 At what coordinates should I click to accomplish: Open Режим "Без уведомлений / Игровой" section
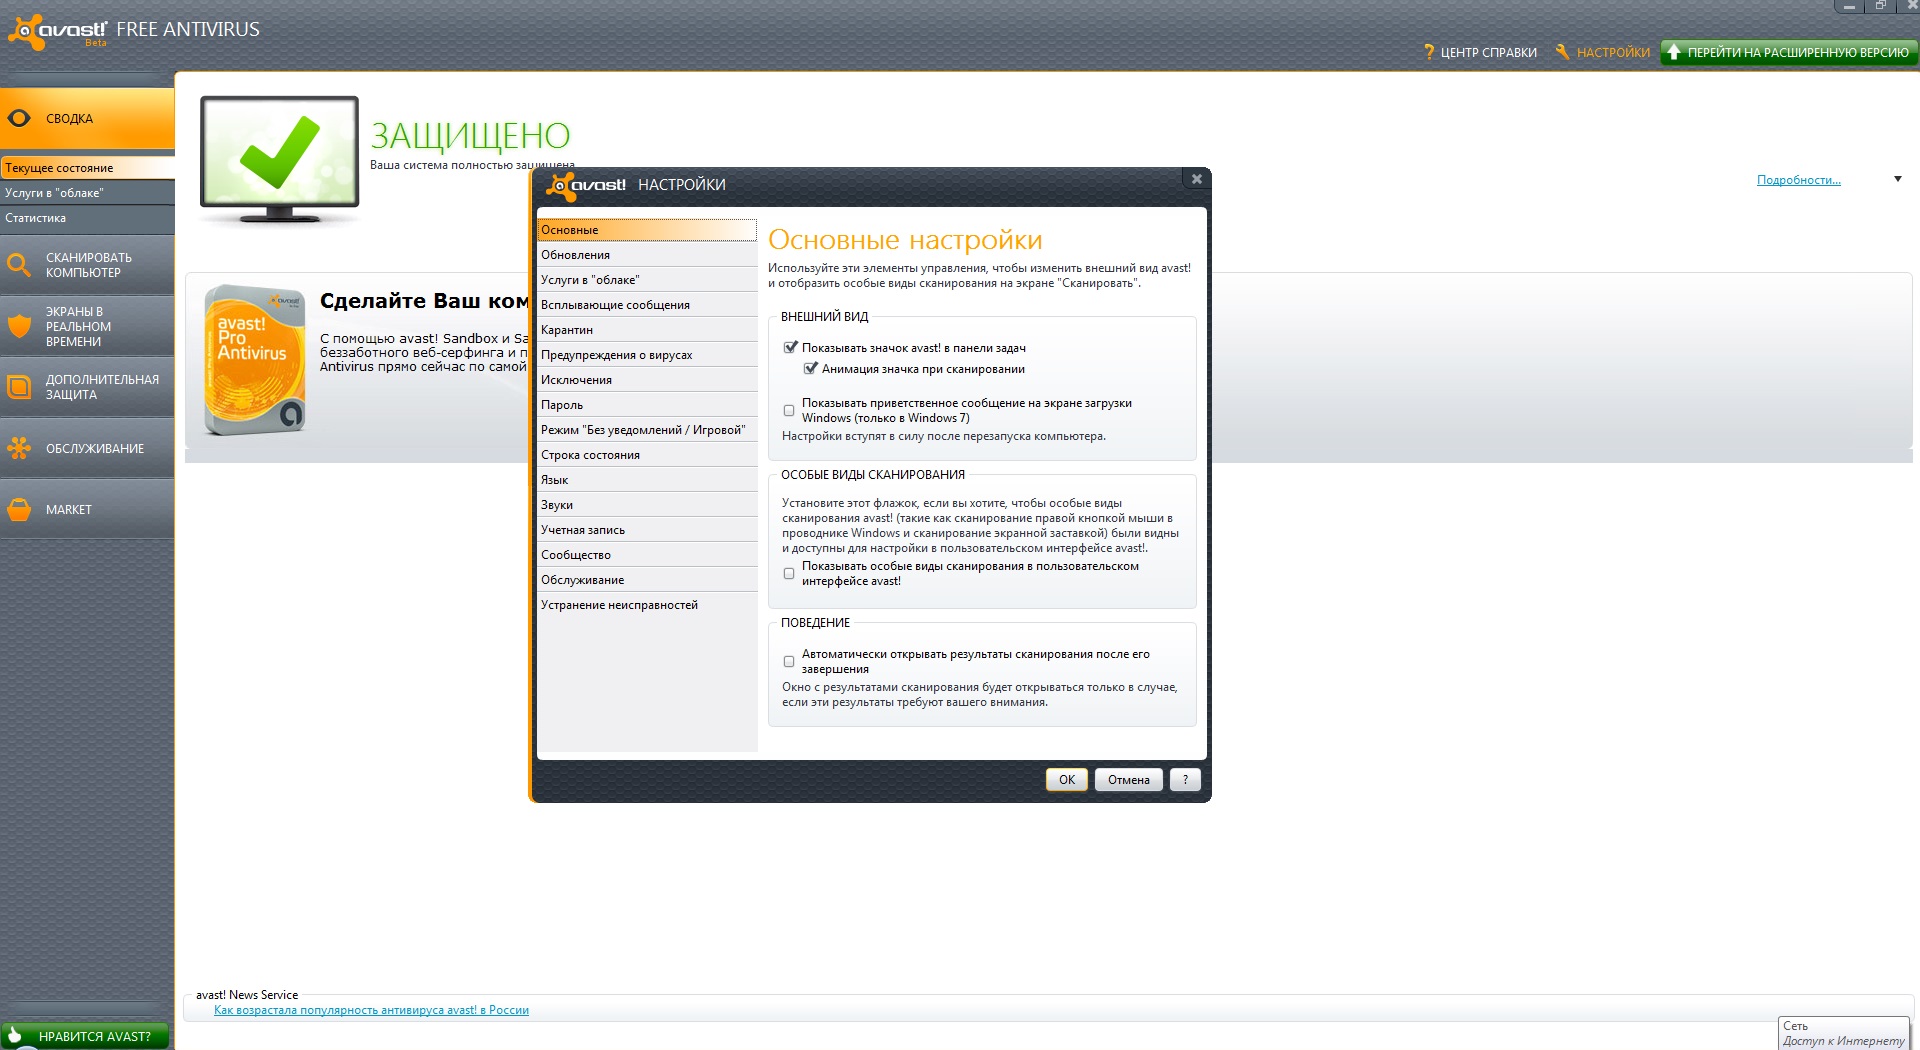point(647,430)
